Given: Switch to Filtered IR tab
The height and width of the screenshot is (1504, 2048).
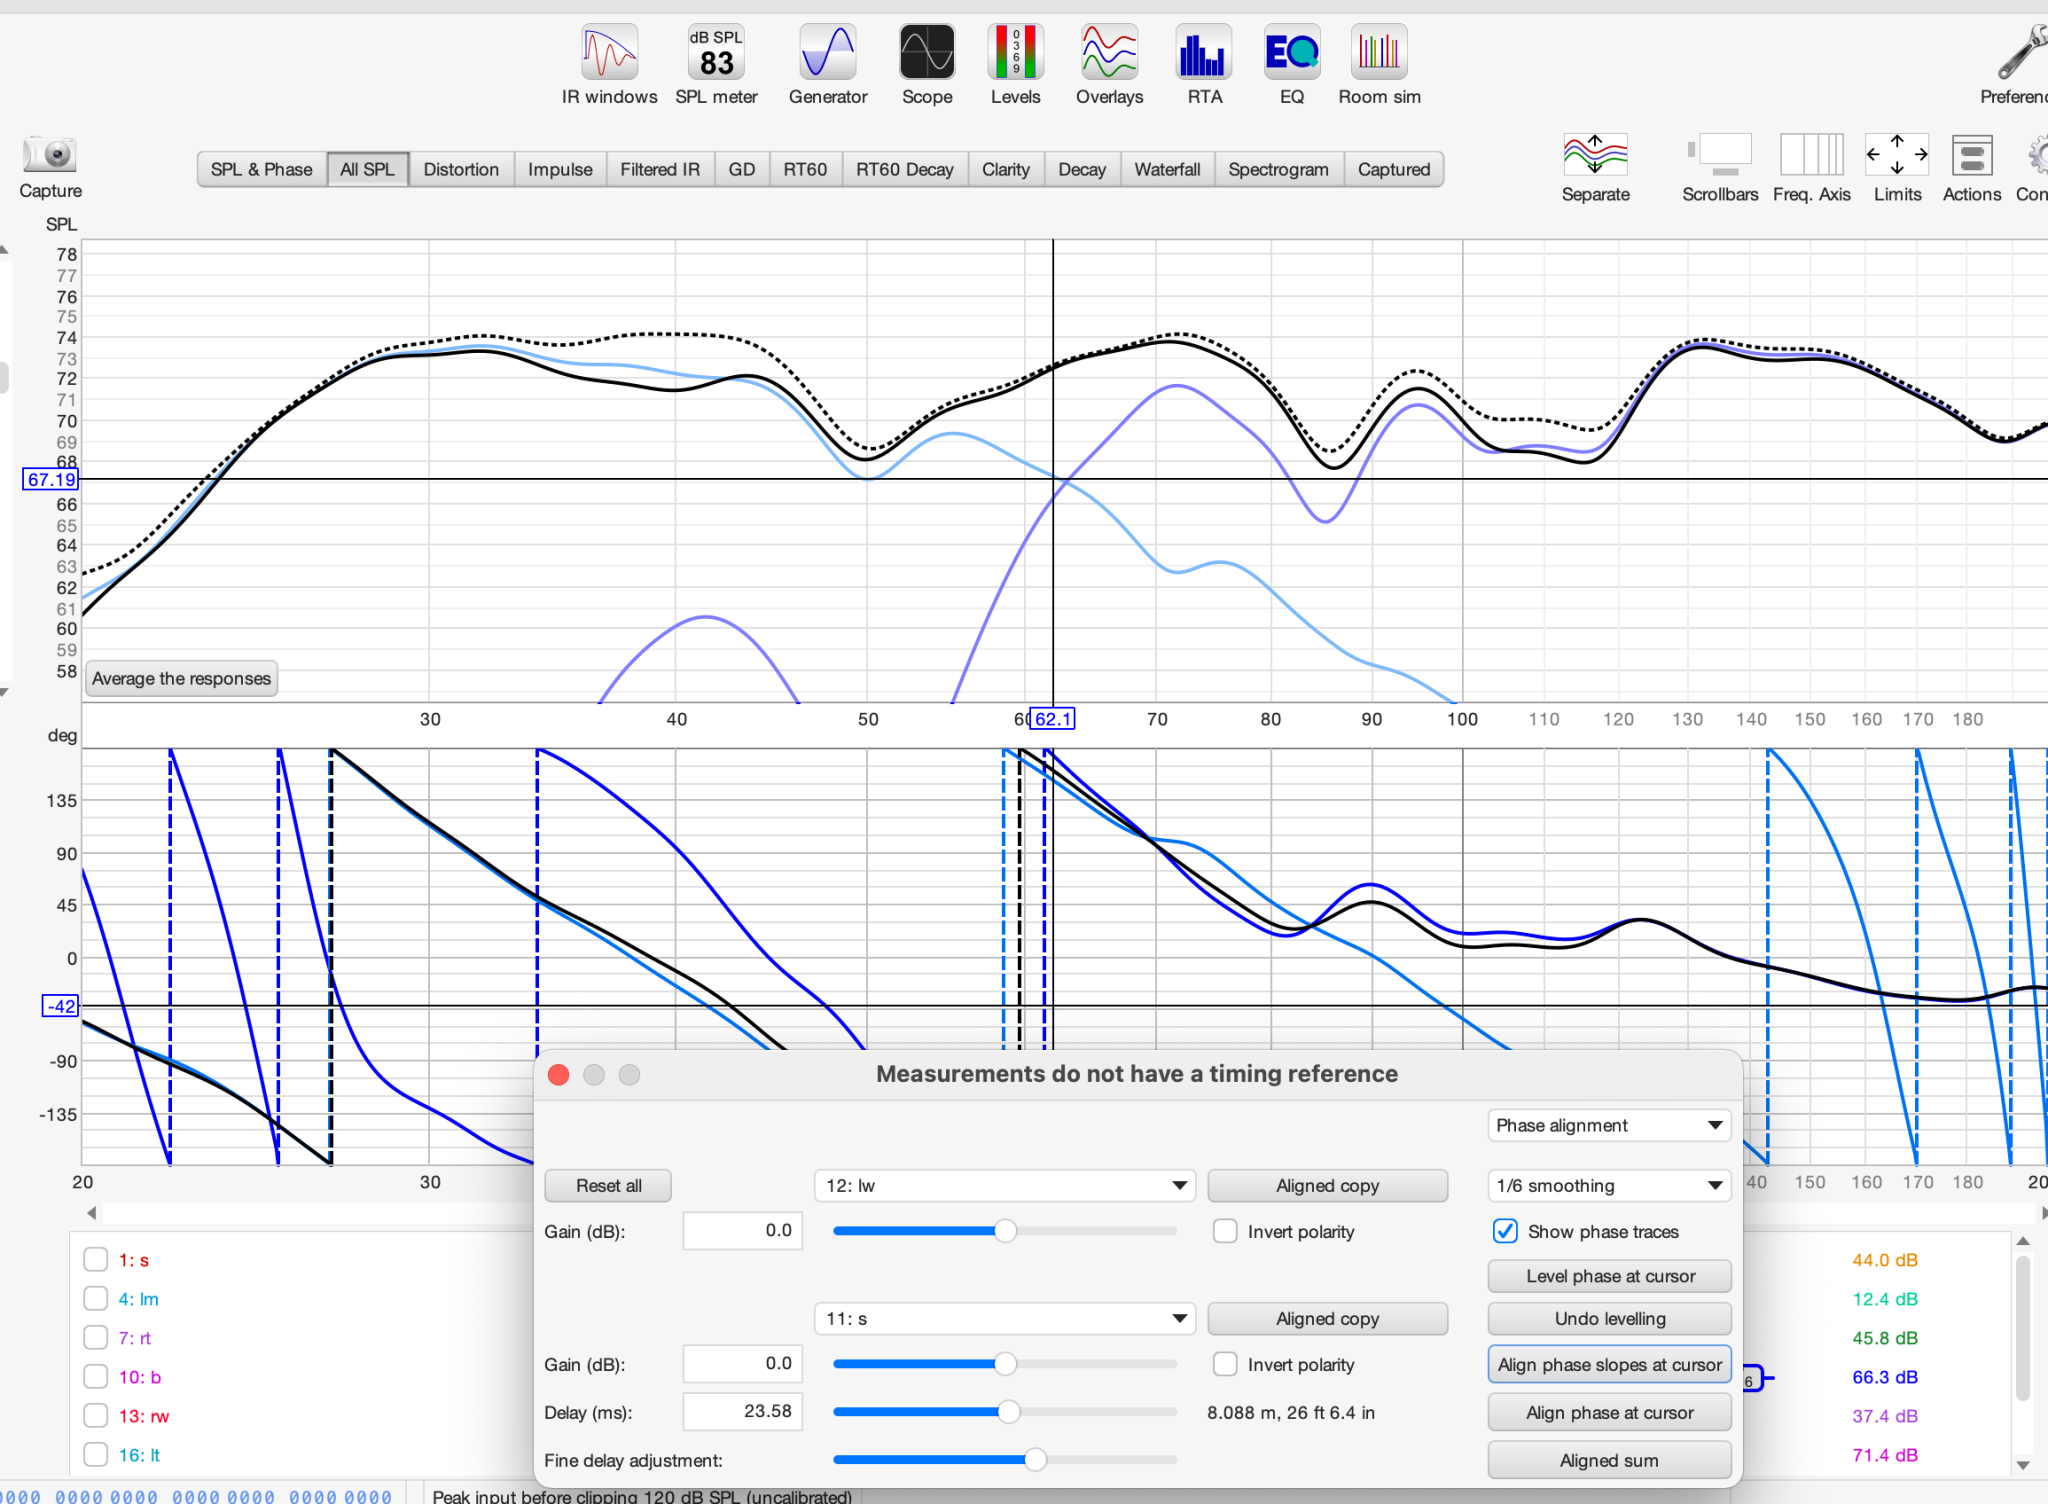Looking at the screenshot, I should tap(660, 170).
